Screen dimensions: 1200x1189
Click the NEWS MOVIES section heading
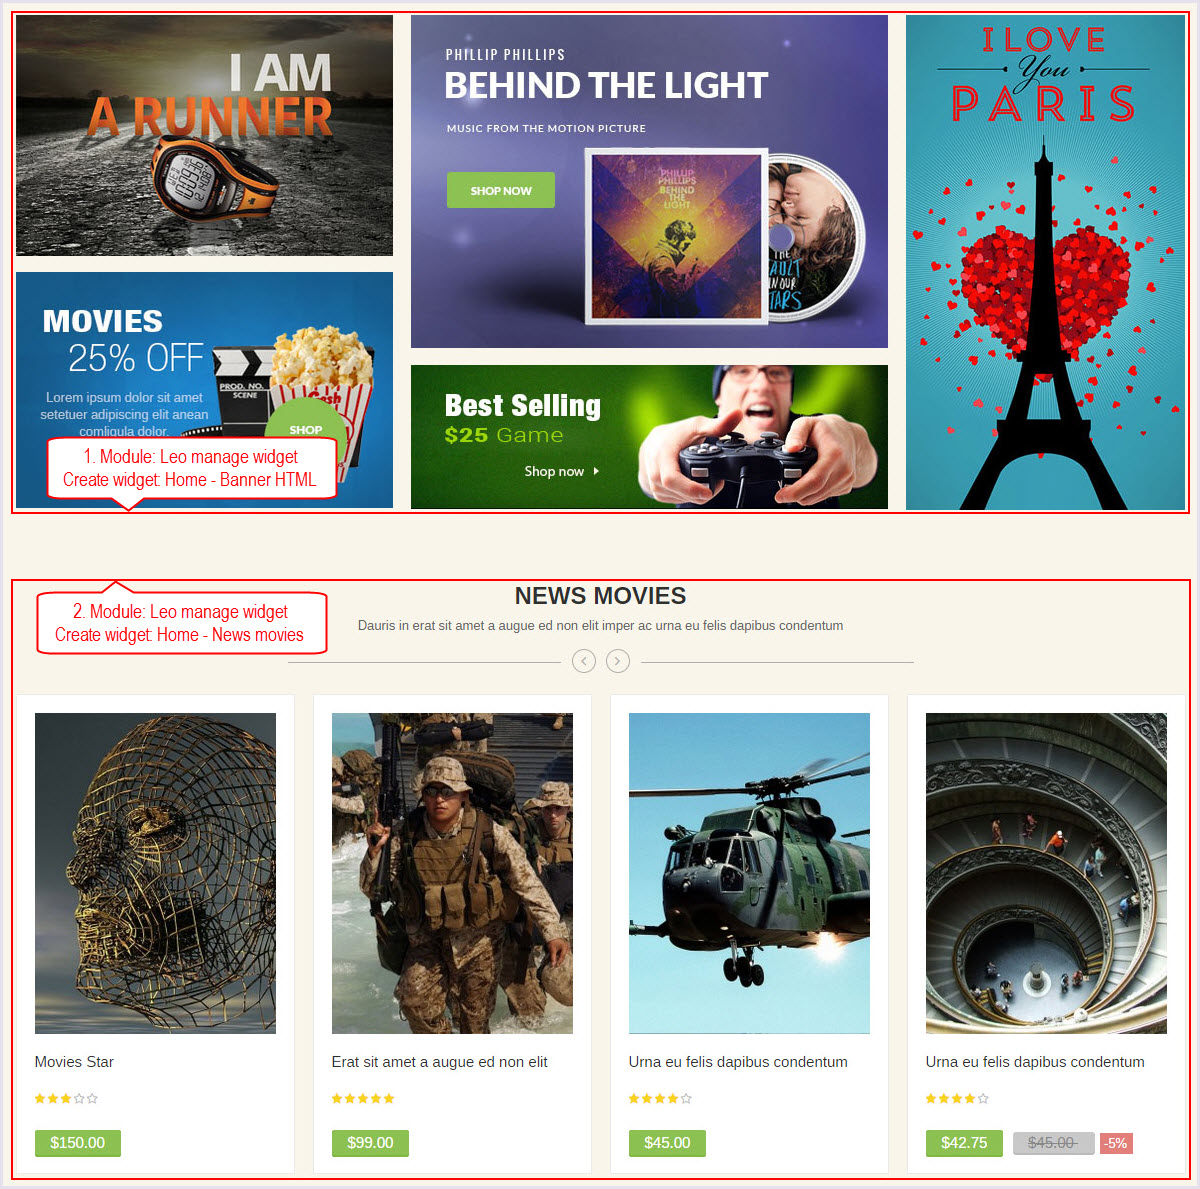pyautogui.click(x=600, y=596)
